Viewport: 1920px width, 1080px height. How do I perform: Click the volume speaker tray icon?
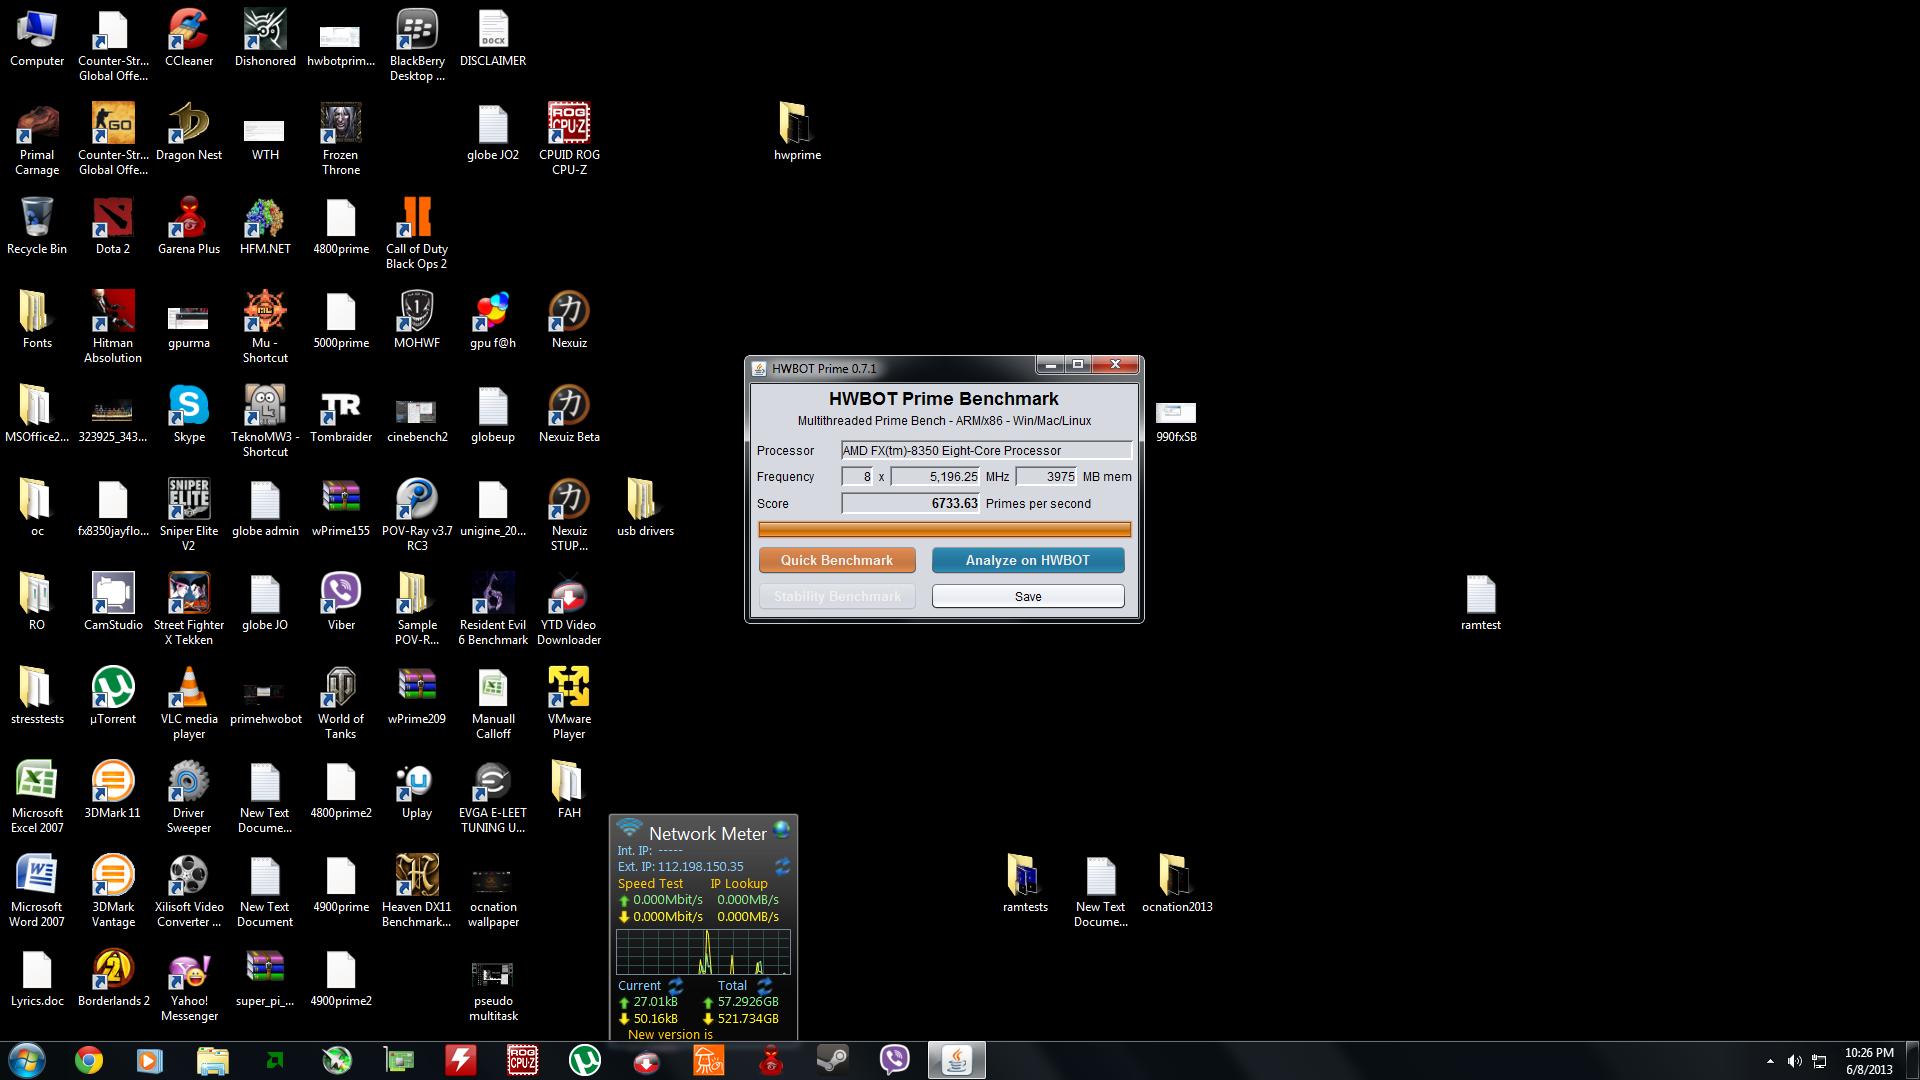point(1794,1061)
